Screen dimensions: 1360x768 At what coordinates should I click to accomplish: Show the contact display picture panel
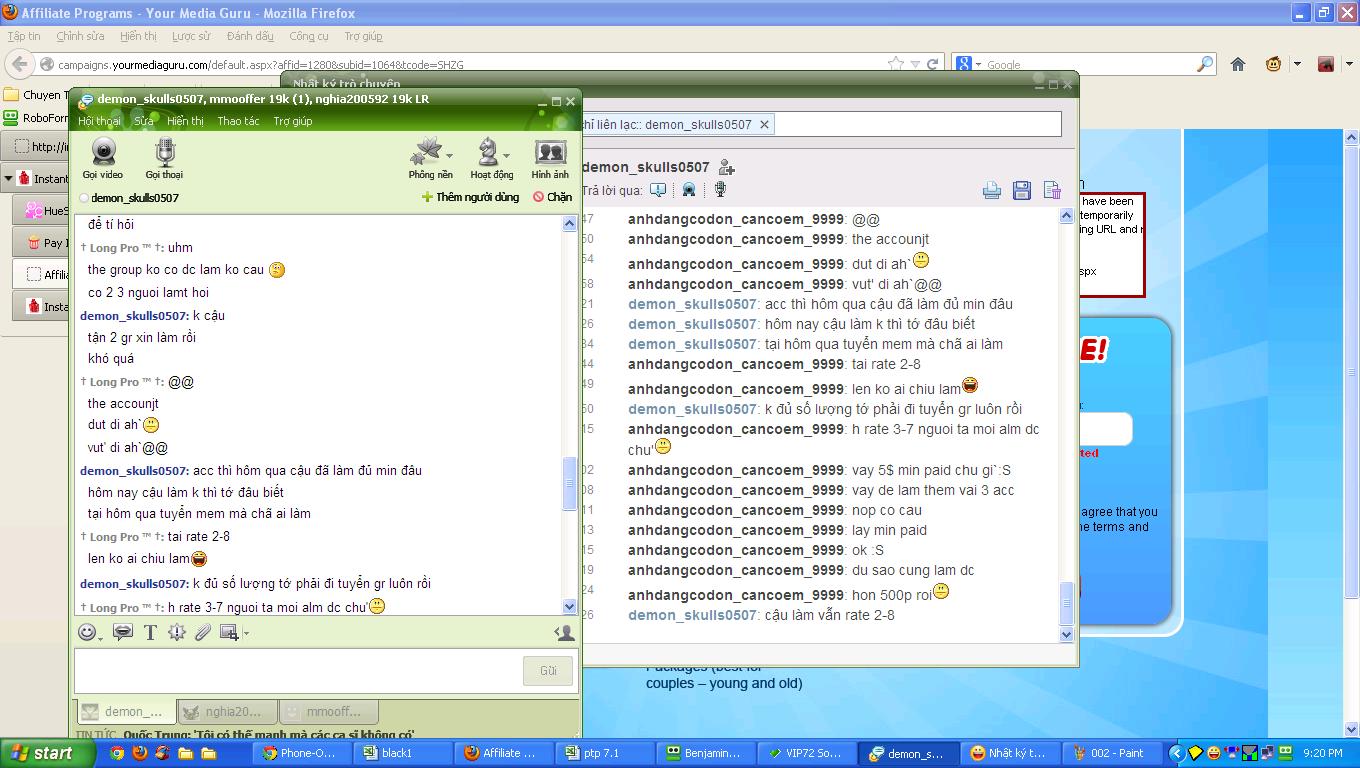click(x=564, y=632)
